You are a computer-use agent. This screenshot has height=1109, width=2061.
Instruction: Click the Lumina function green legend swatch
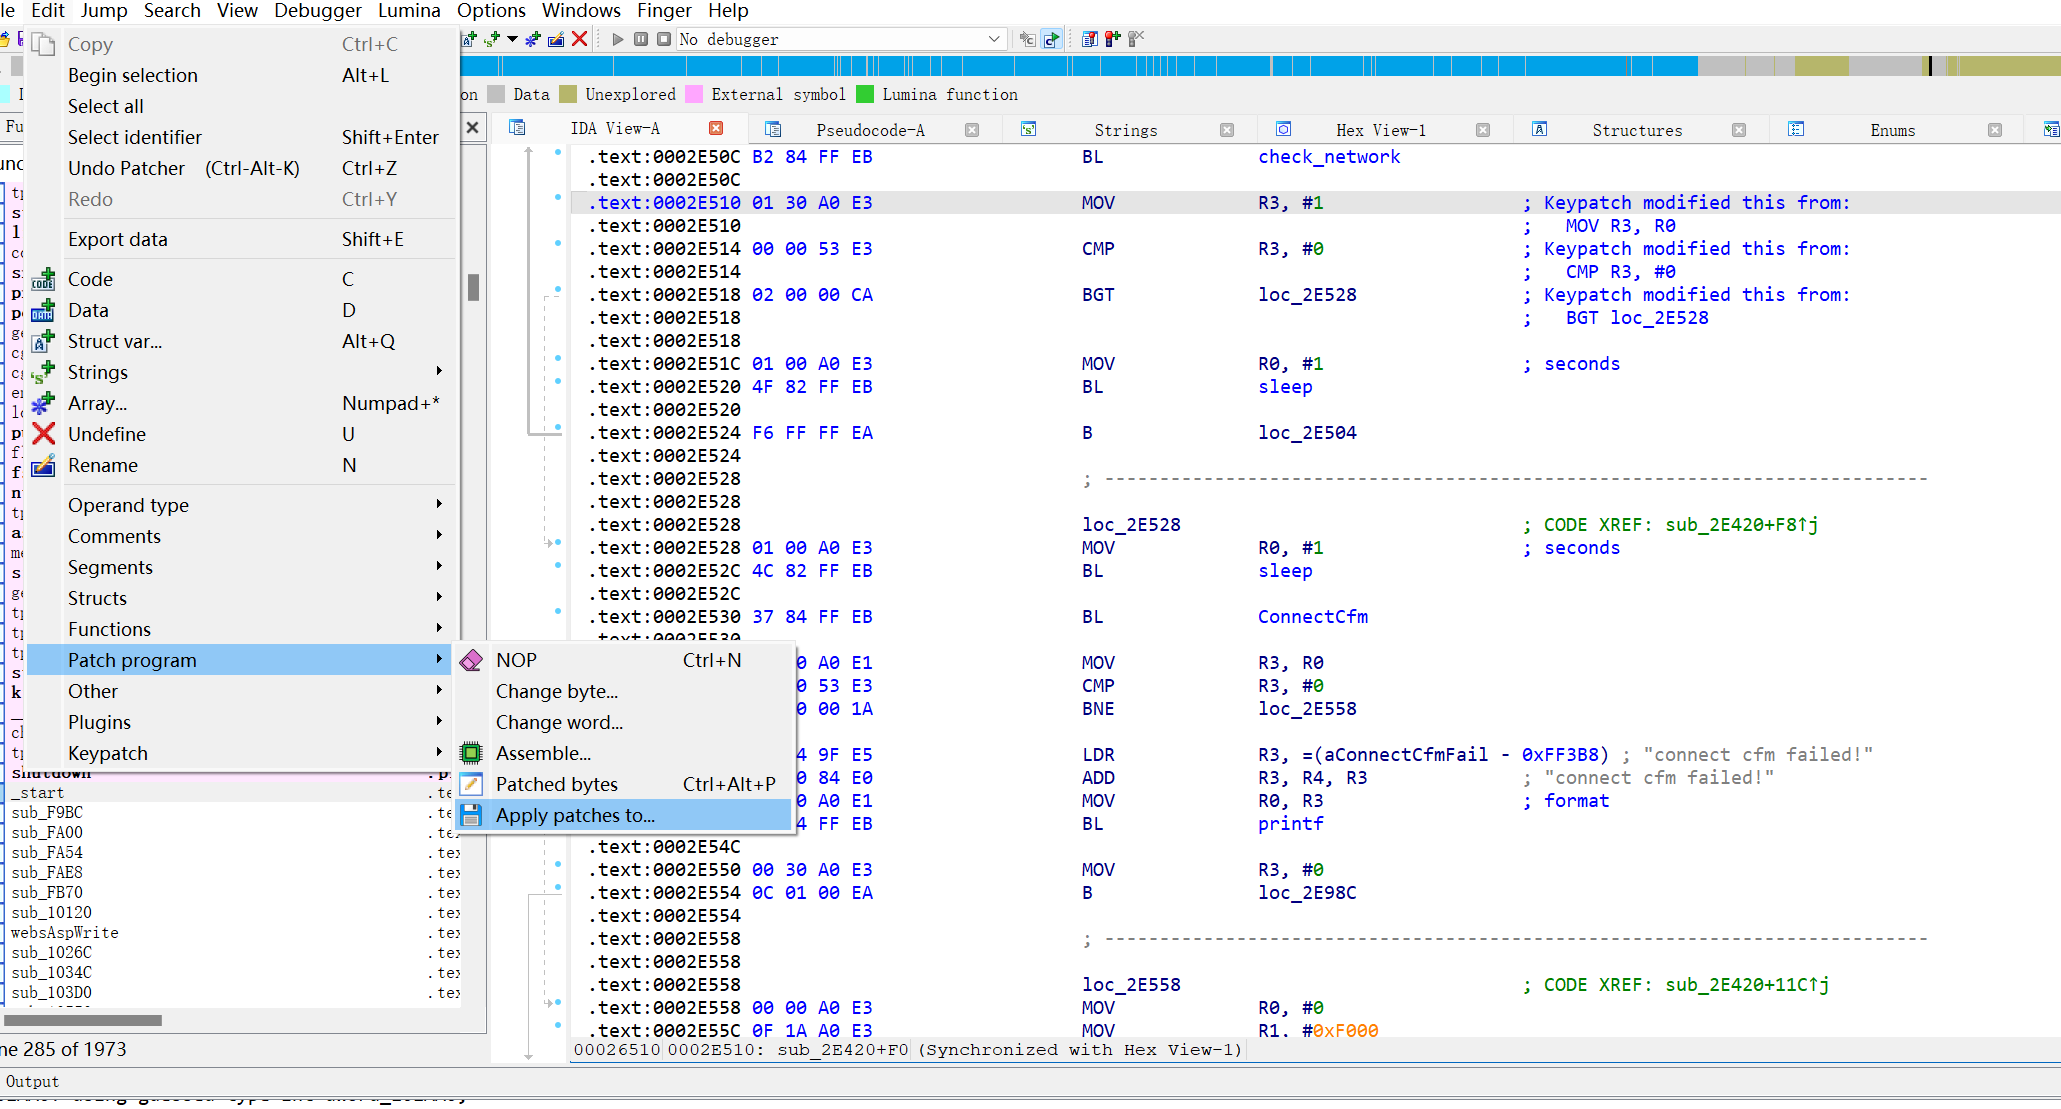(865, 94)
